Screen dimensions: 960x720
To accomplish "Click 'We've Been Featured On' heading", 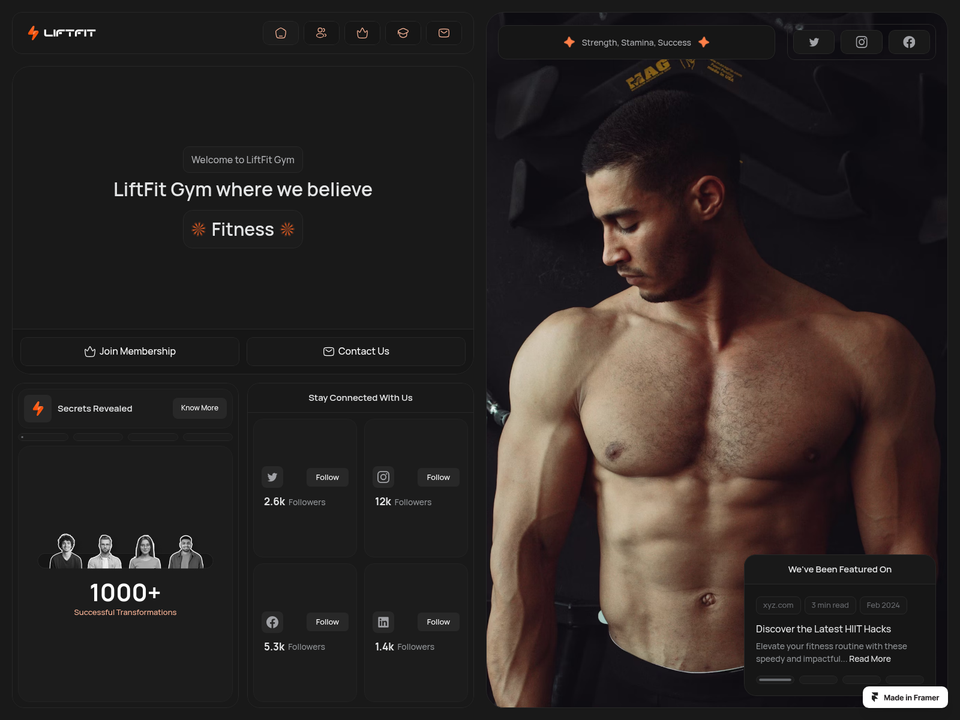I will click(x=839, y=569).
